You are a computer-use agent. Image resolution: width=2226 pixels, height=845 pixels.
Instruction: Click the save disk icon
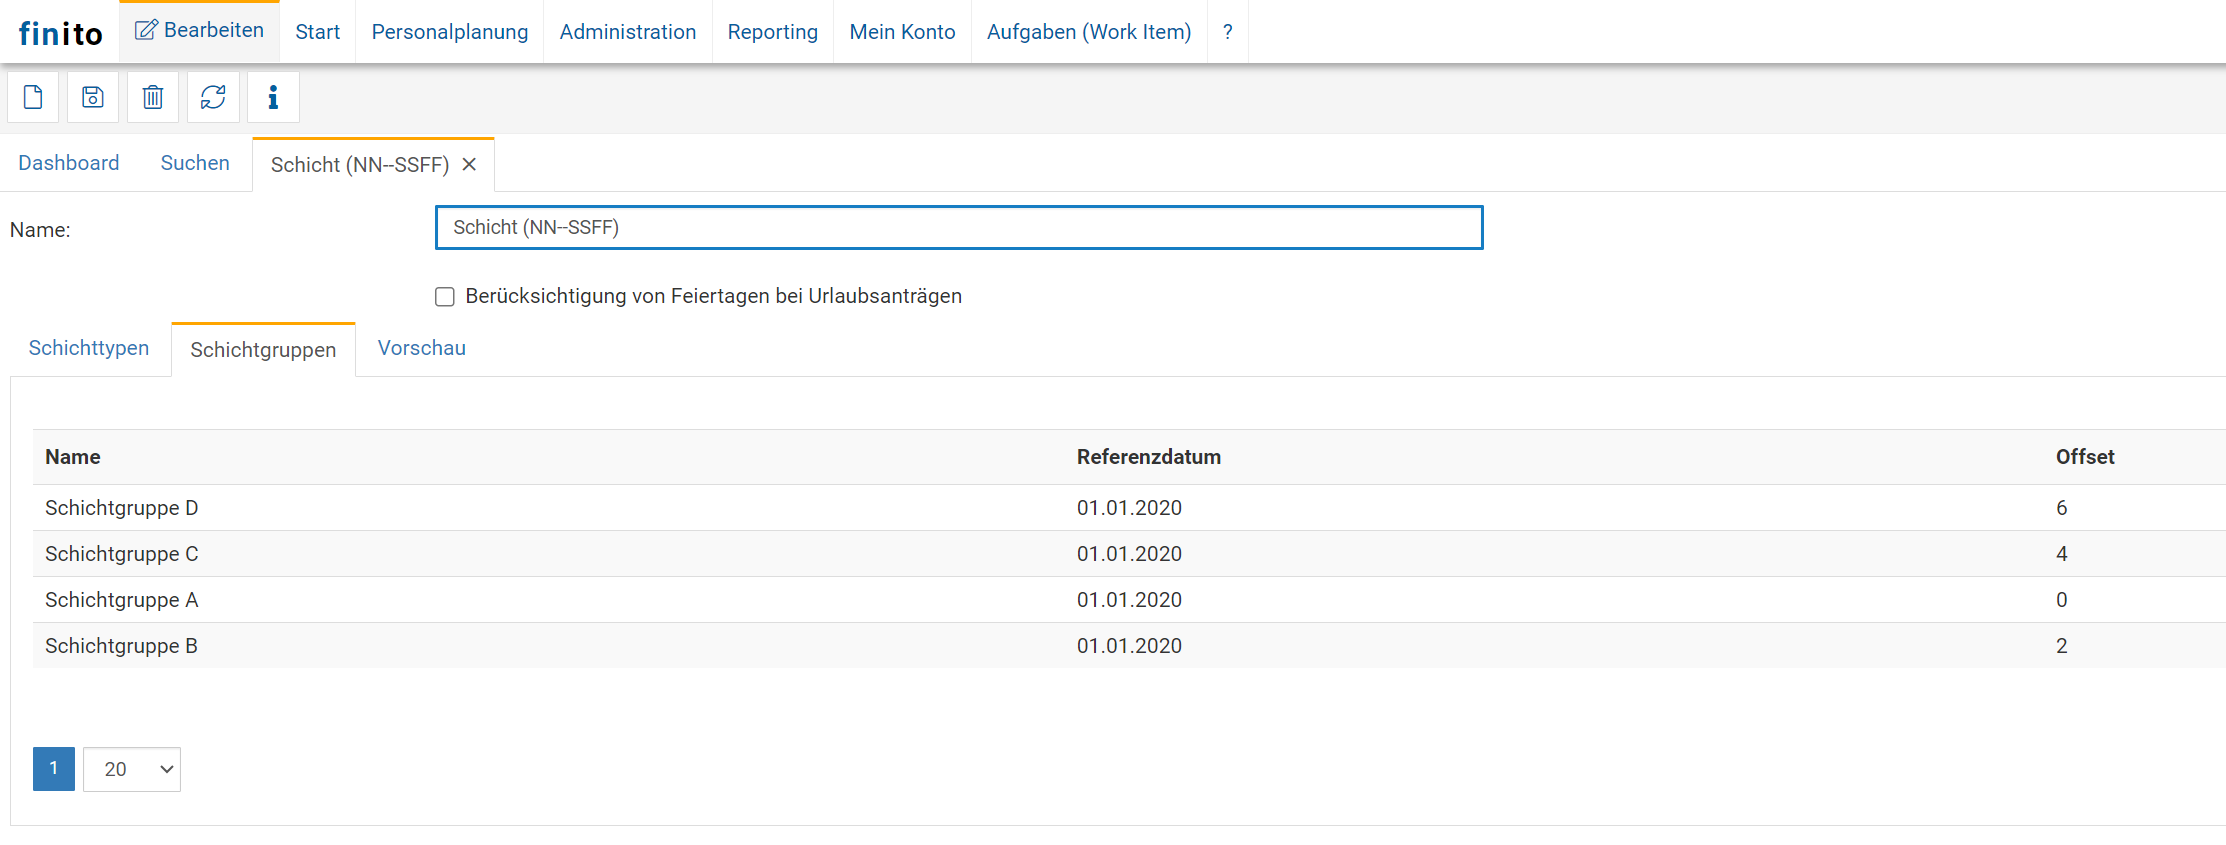(x=93, y=97)
